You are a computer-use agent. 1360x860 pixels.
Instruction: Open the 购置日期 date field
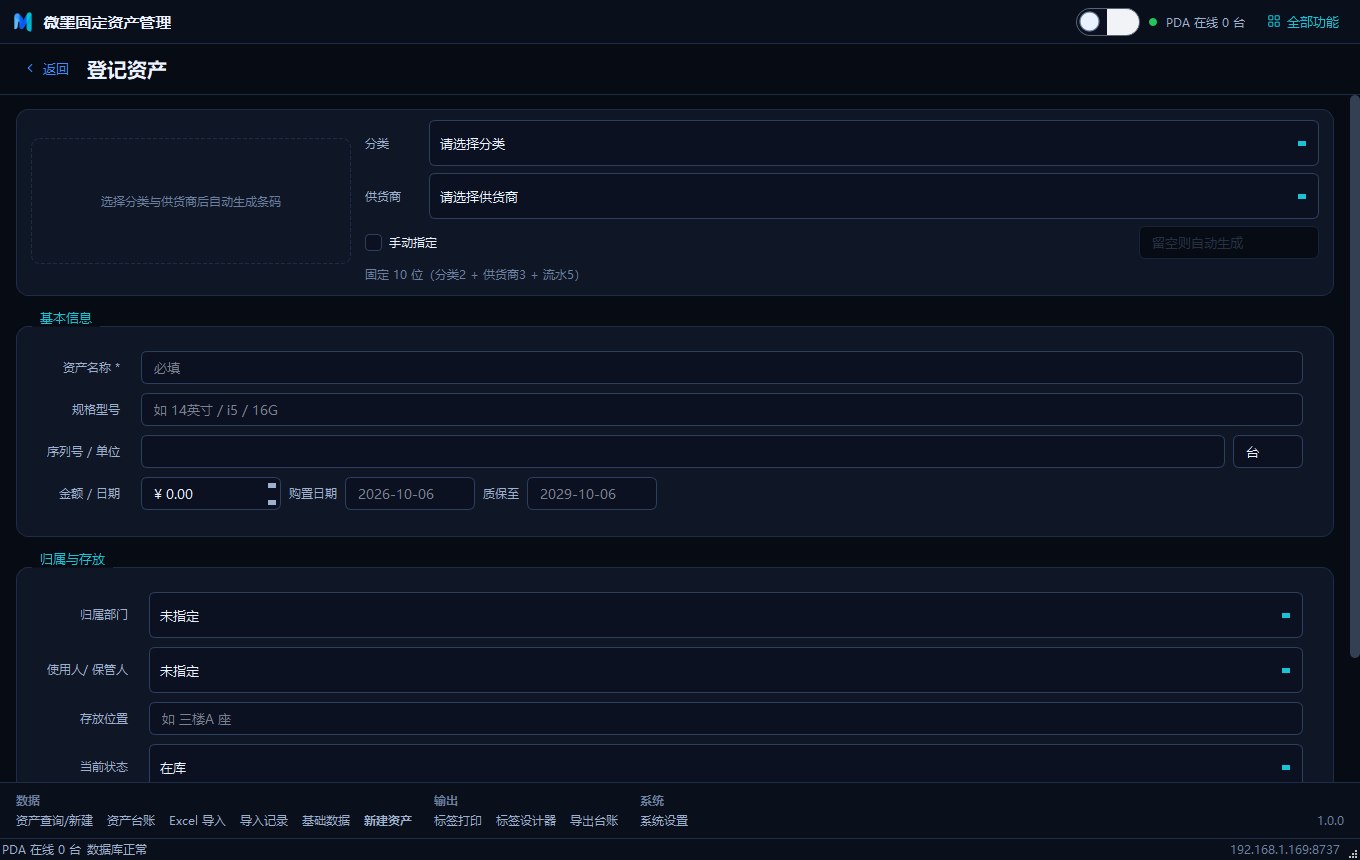tap(410, 494)
